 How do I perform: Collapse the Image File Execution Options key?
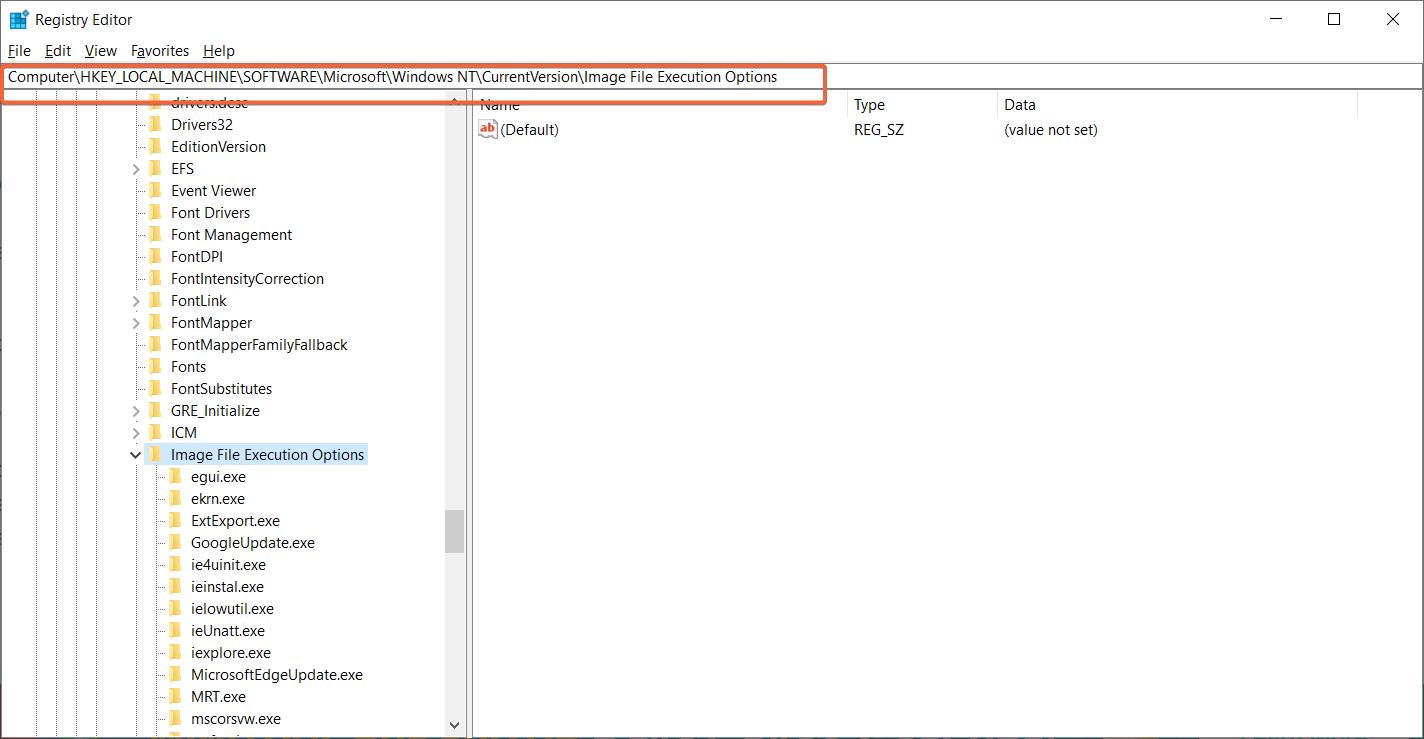136,455
